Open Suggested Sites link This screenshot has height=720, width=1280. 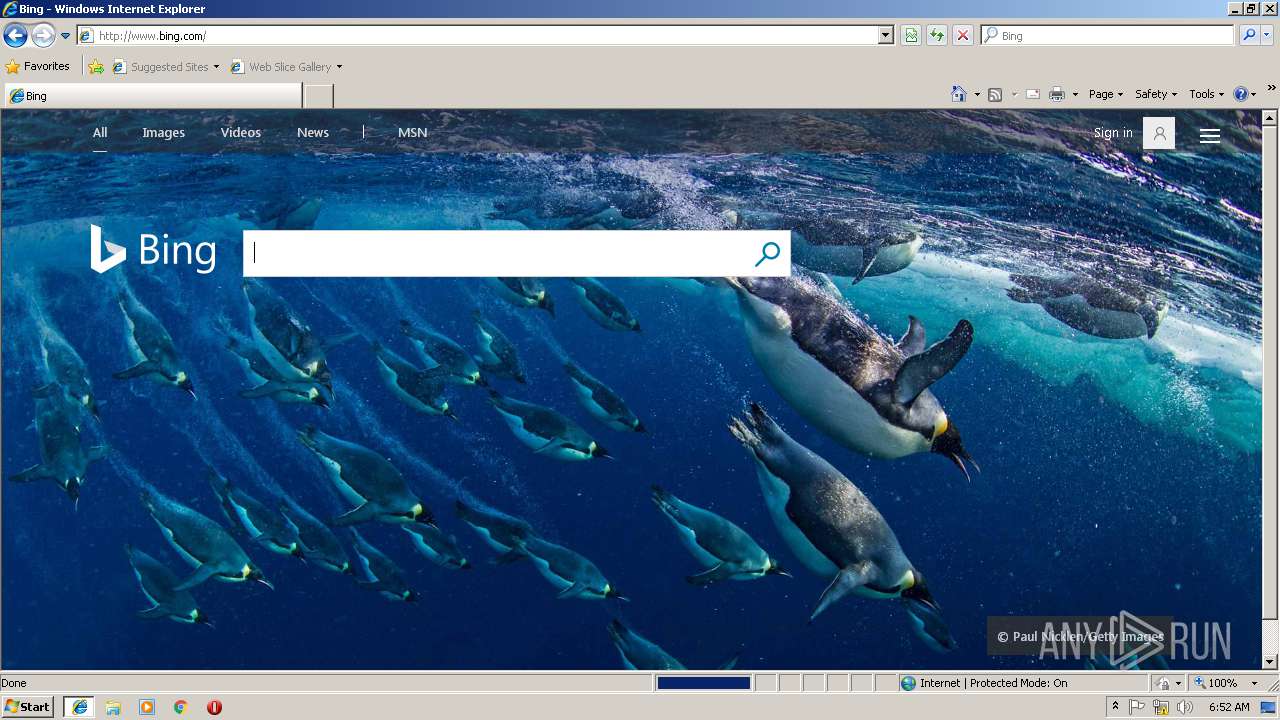[165, 67]
